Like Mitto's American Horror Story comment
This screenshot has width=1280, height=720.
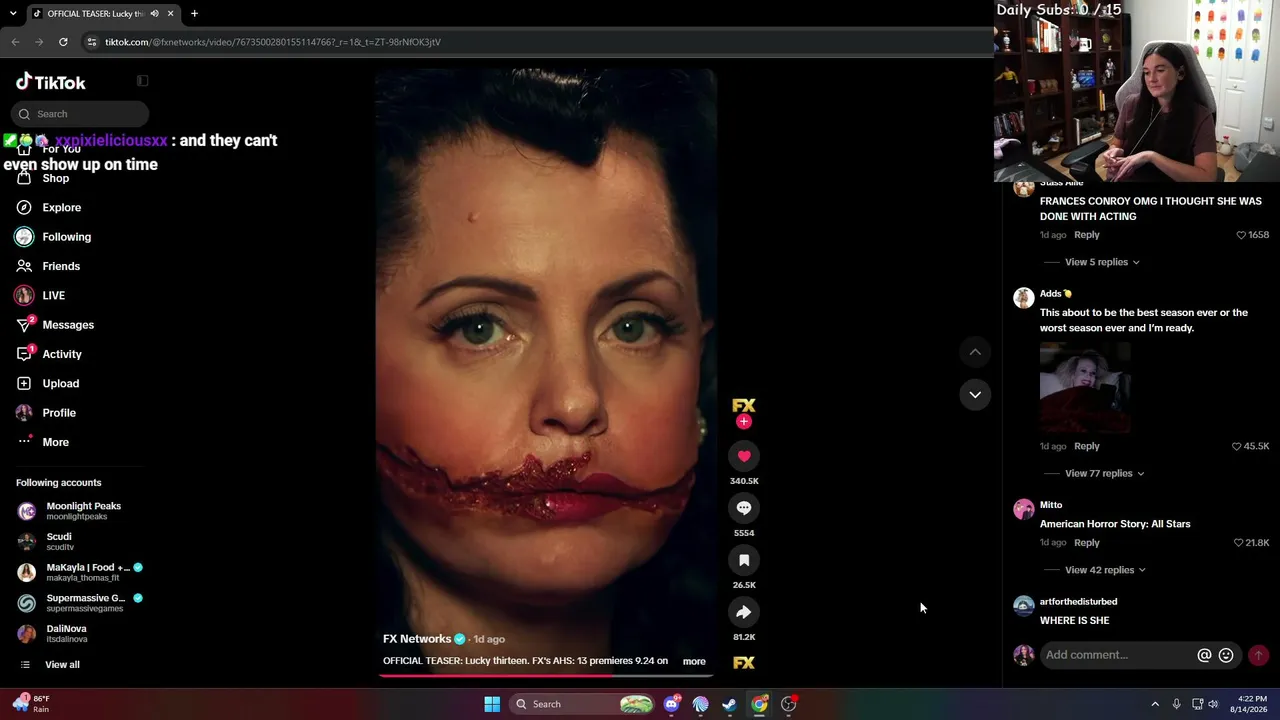[x=1238, y=543]
